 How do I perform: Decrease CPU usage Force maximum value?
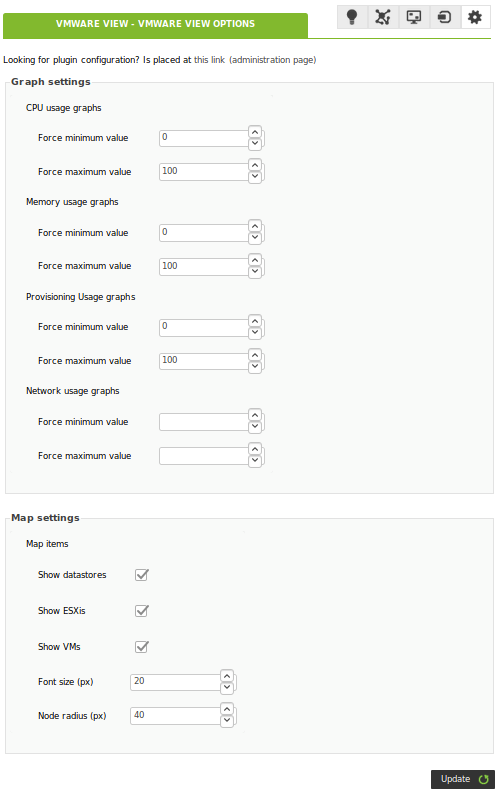[255, 177]
